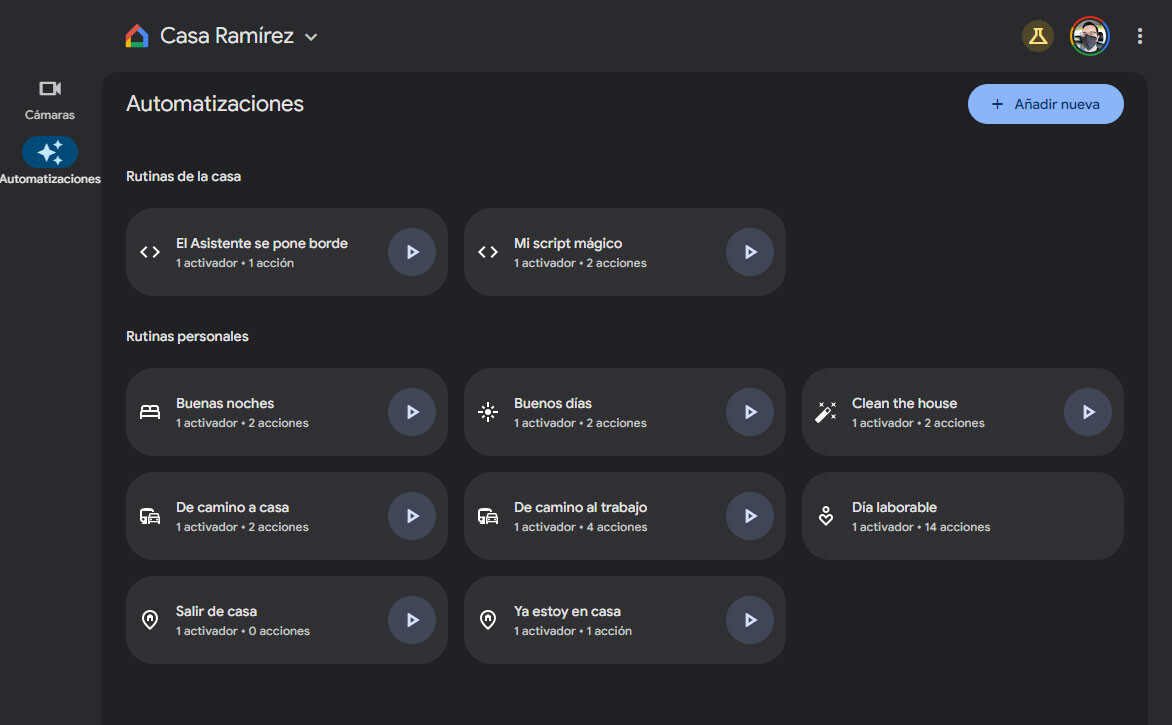Click the magic wand icon on Clean the house

click(x=825, y=411)
